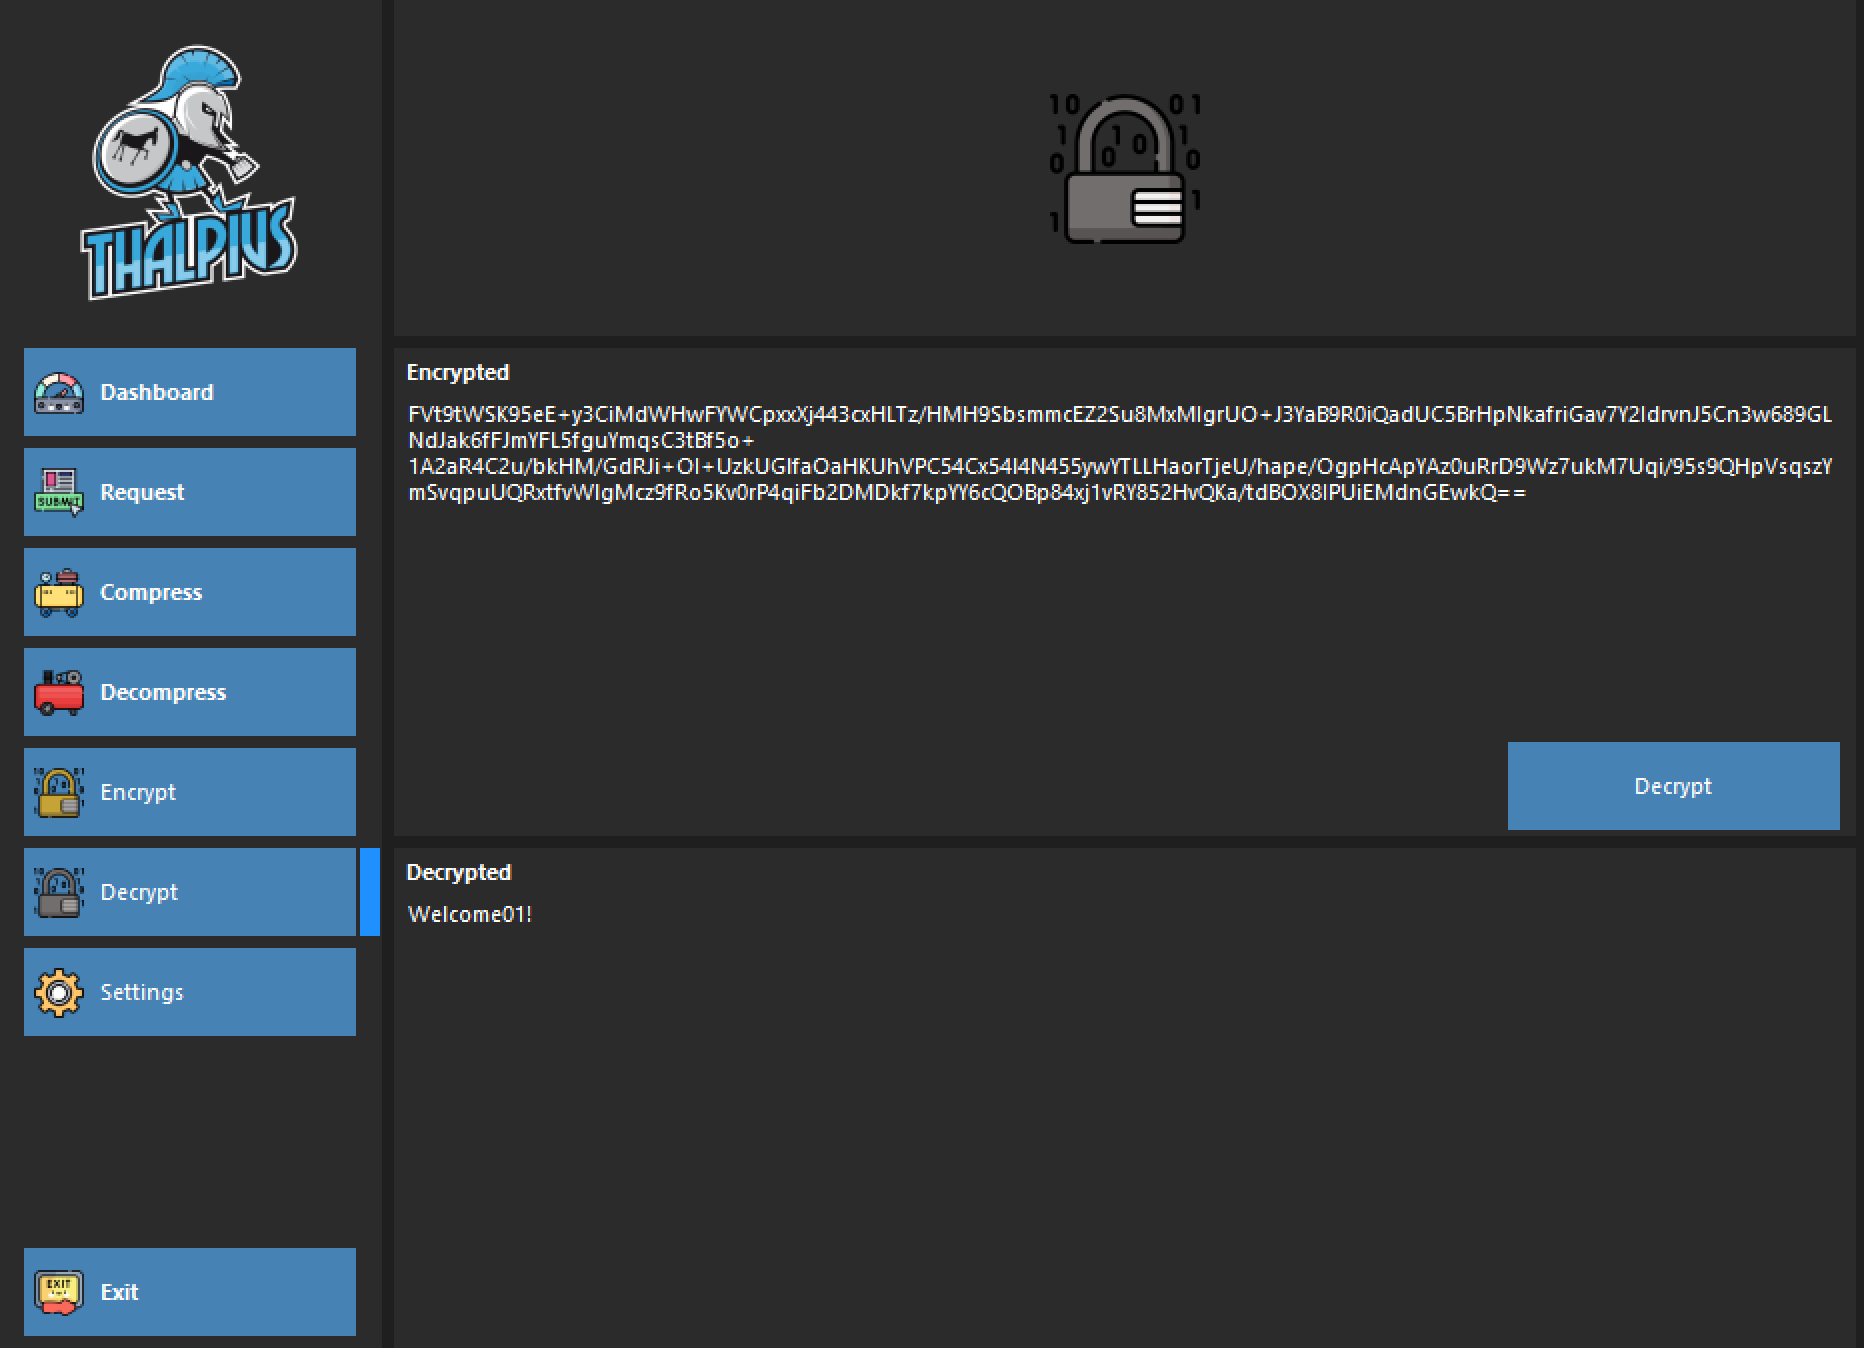
Task: Click the Thalpius spartan logo
Action: pos(188,174)
